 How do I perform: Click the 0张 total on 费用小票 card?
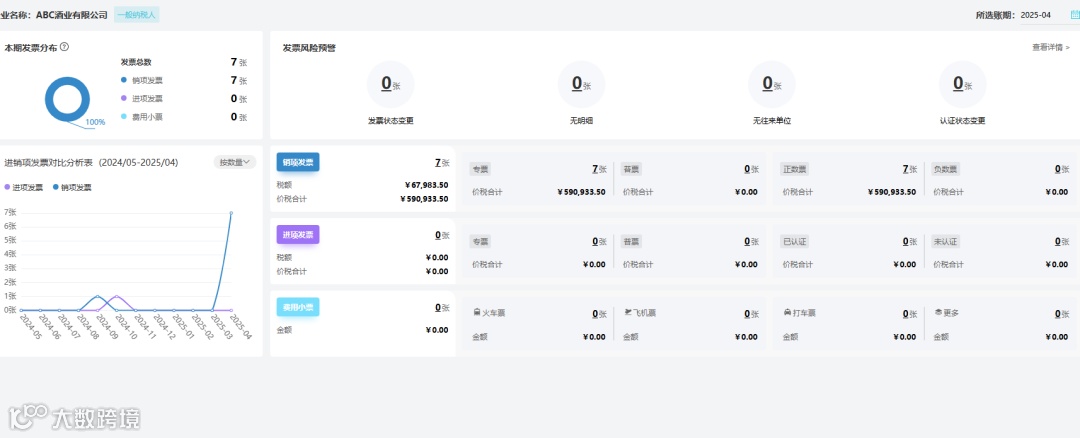(x=442, y=307)
